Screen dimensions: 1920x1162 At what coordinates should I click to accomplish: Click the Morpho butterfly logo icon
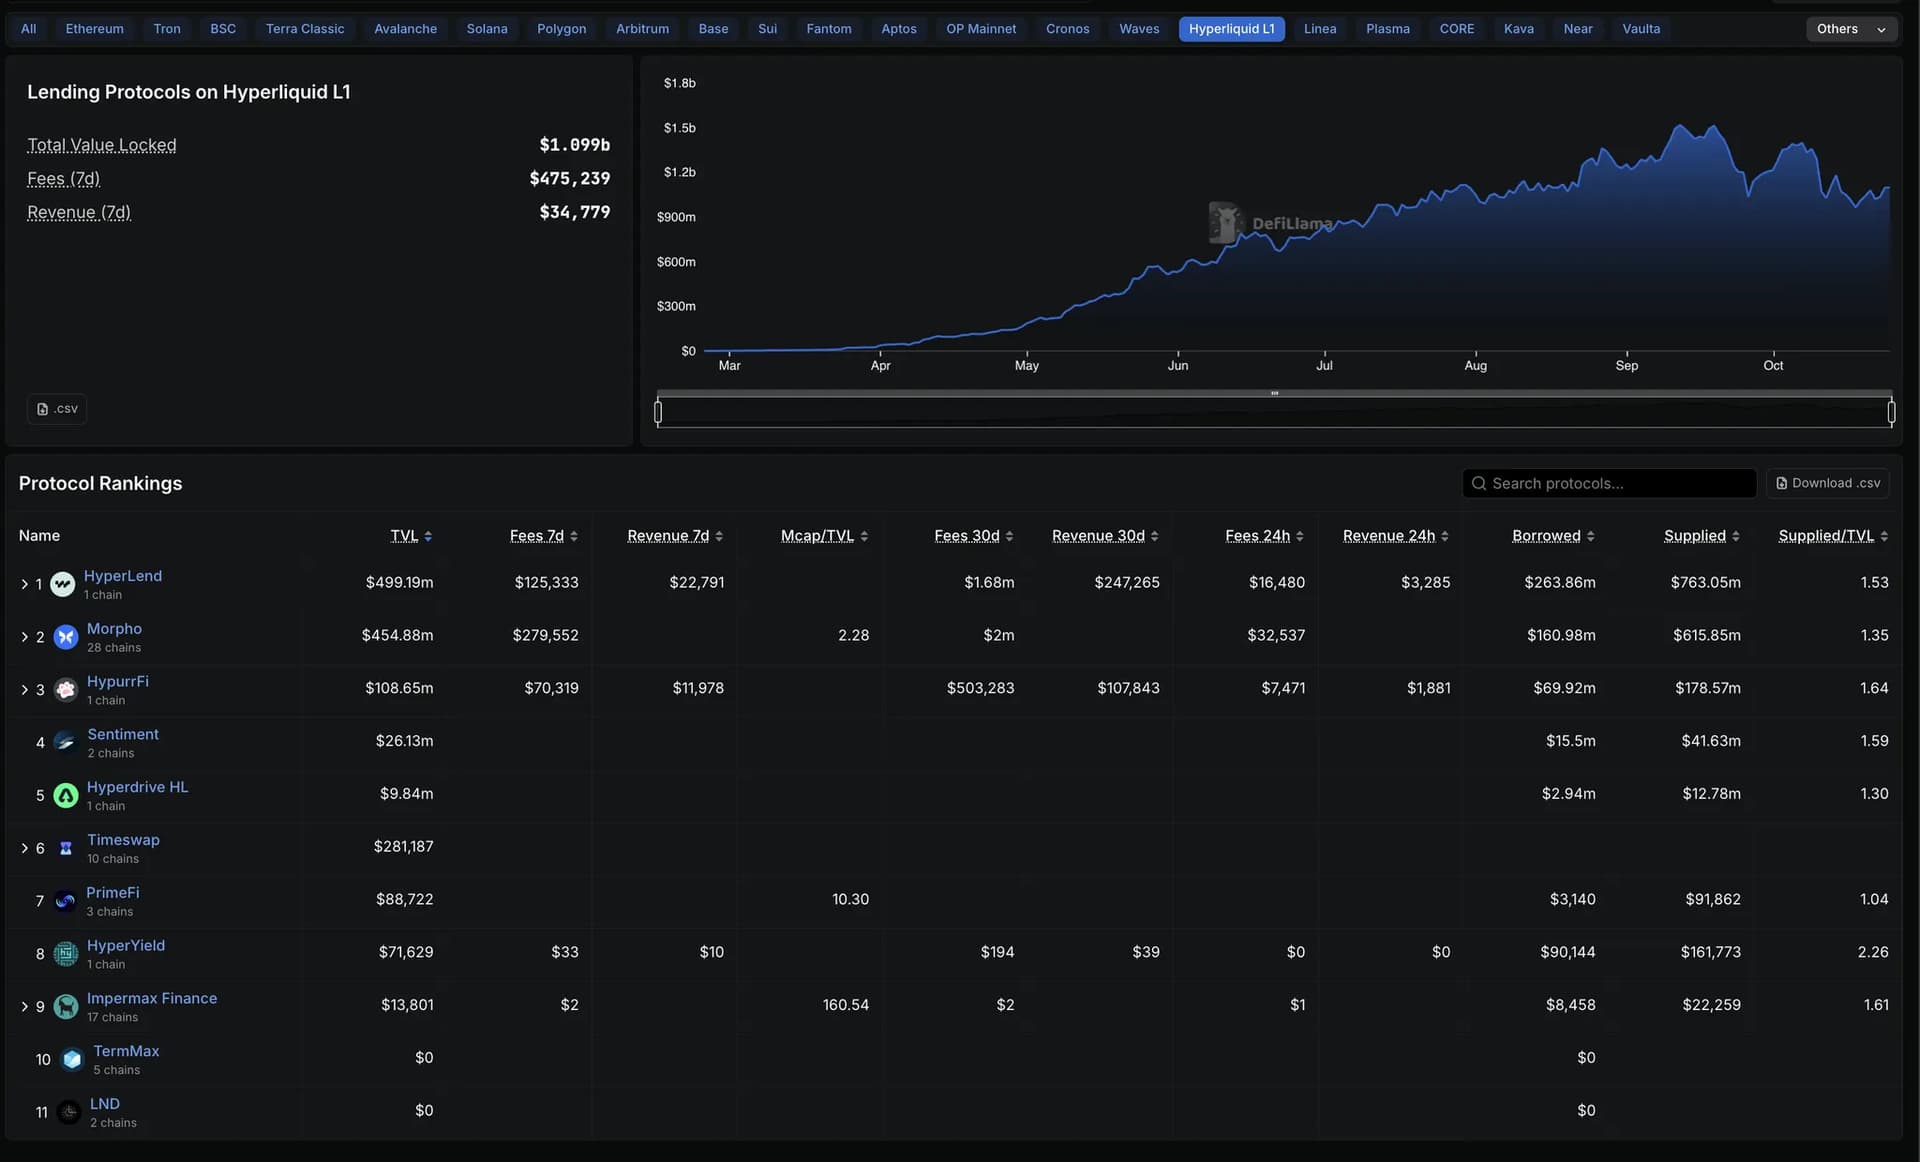click(x=66, y=637)
